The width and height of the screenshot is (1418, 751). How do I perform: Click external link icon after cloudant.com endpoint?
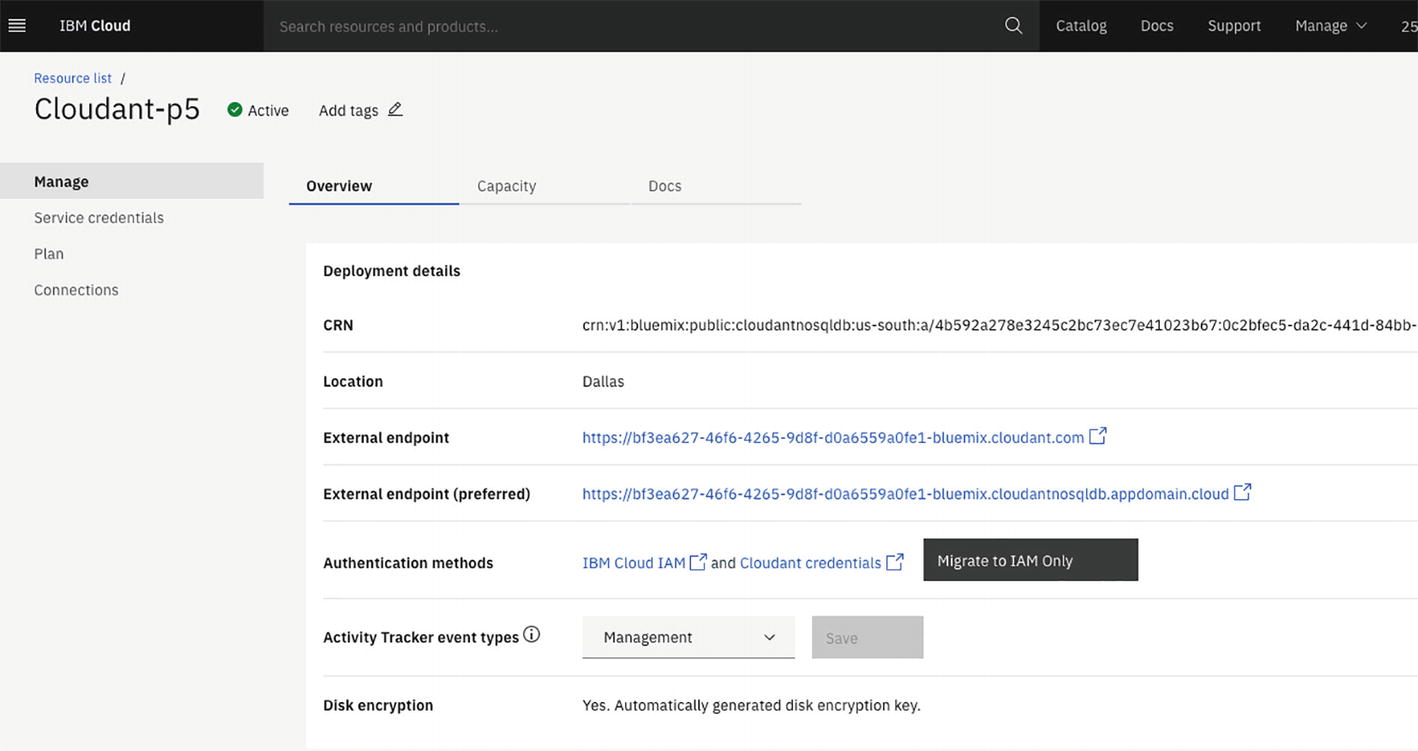pyautogui.click(x=1097, y=436)
